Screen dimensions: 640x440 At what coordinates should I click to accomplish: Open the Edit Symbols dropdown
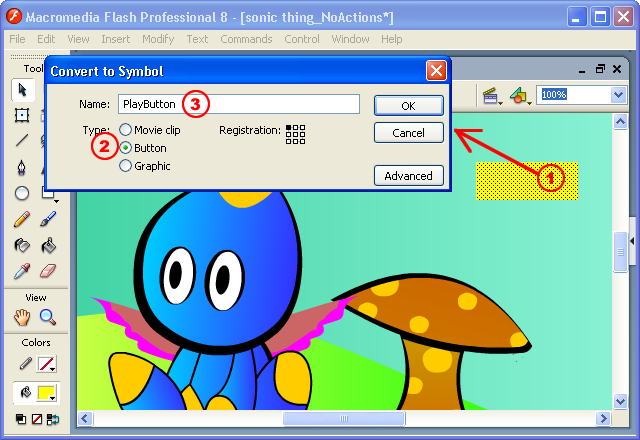coord(520,96)
